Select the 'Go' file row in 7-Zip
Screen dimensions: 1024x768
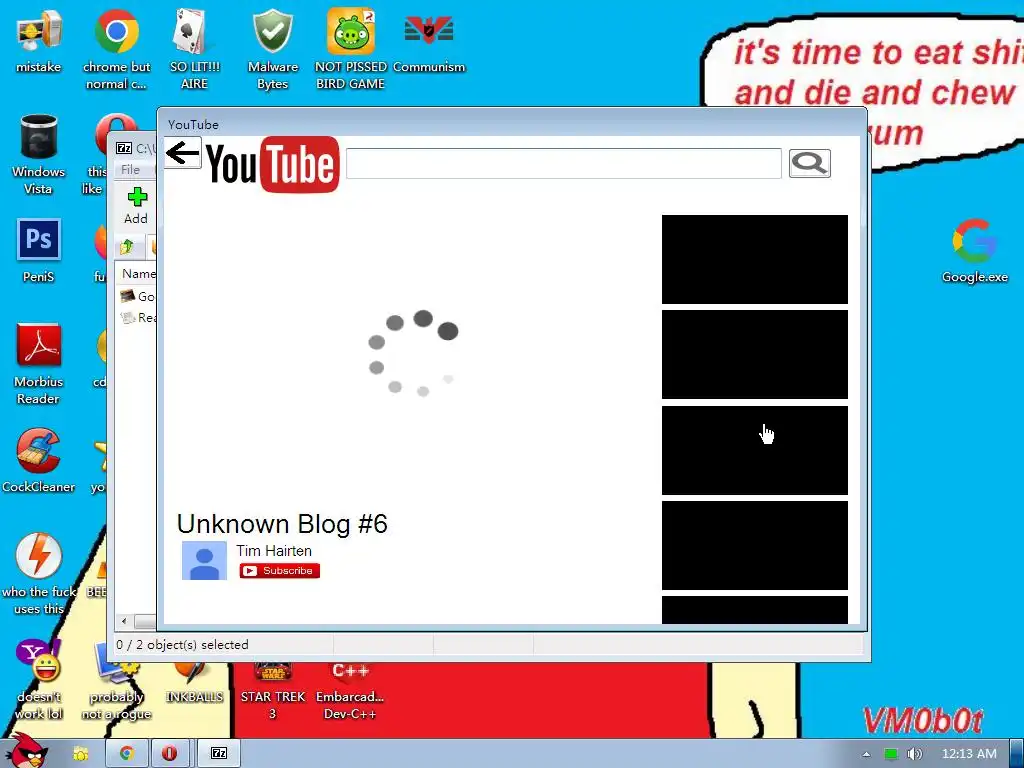tap(138, 296)
